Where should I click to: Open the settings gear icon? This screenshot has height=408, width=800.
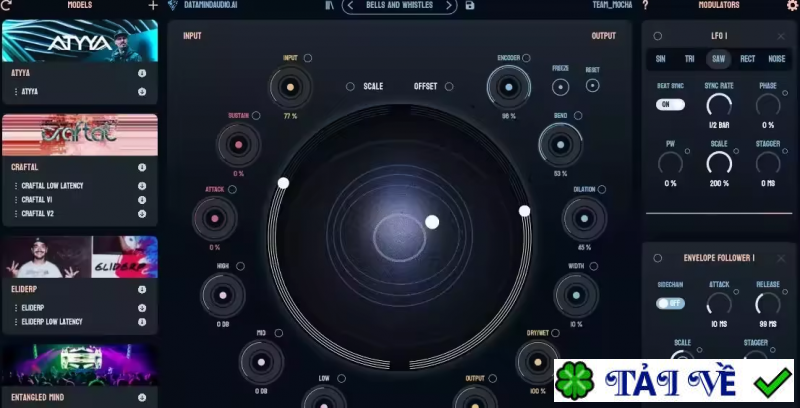tap(792, 5)
